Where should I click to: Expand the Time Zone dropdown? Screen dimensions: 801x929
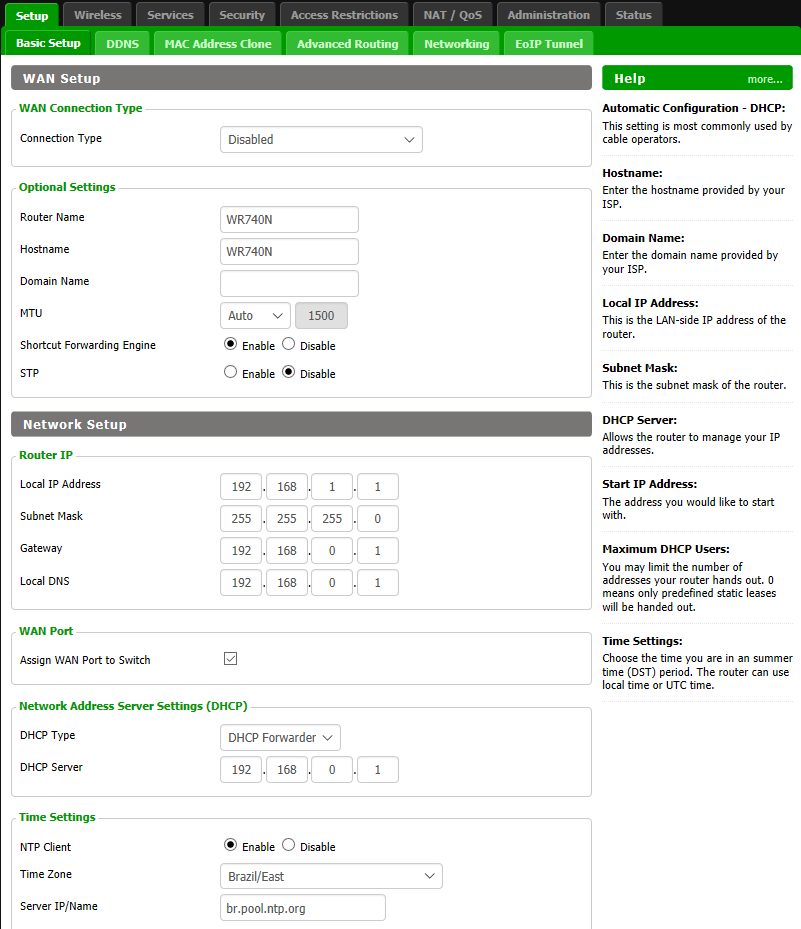pyautogui.click(x=331, y=876)
